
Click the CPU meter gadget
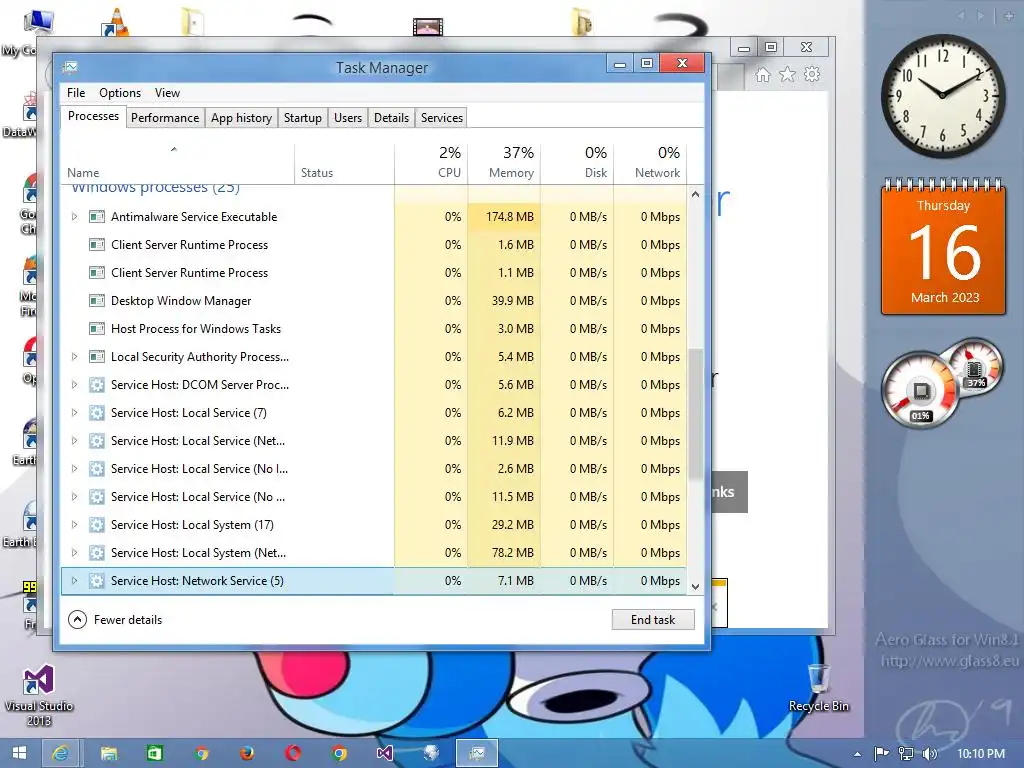[x=921, y=391]
